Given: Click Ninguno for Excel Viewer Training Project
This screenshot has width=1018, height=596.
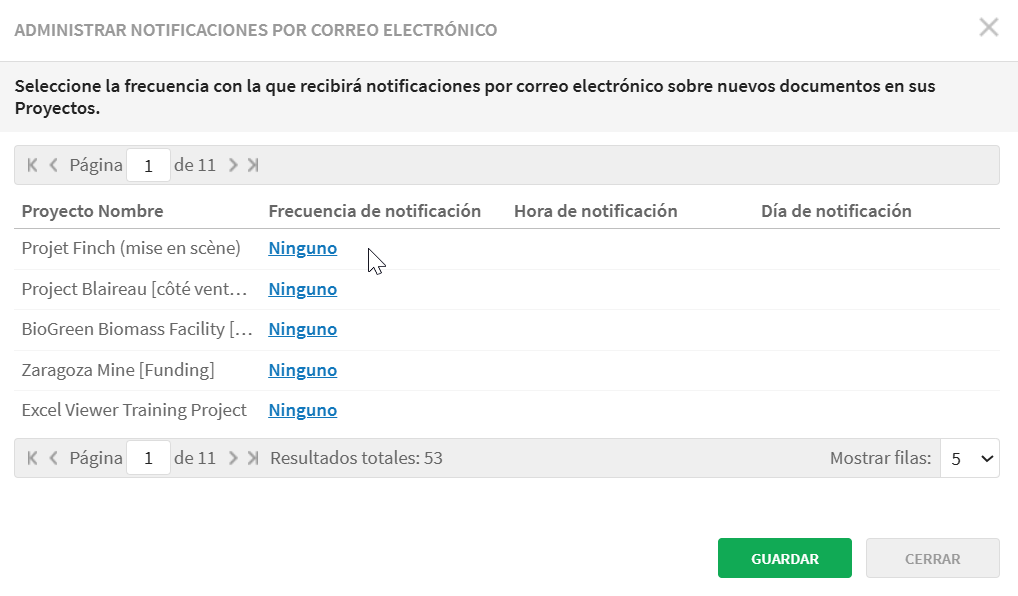Looking at the screenshot, I should 303,410.
